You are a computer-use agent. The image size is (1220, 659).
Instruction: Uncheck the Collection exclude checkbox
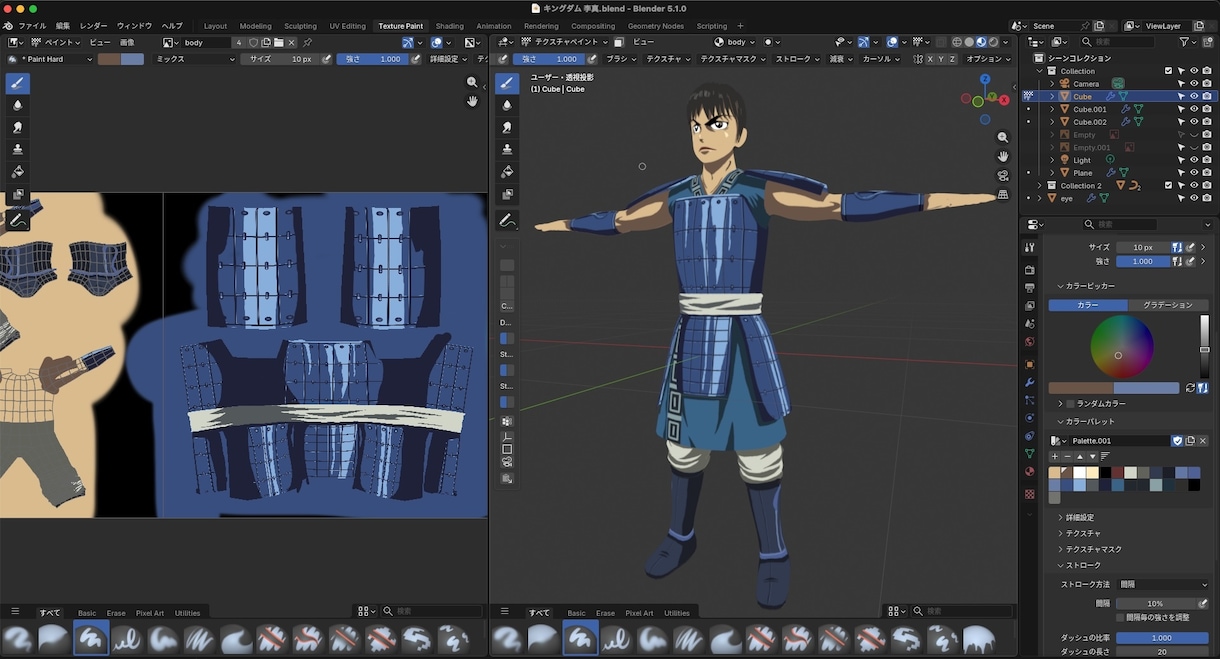pyautogui.click(x=1168, y=71)
